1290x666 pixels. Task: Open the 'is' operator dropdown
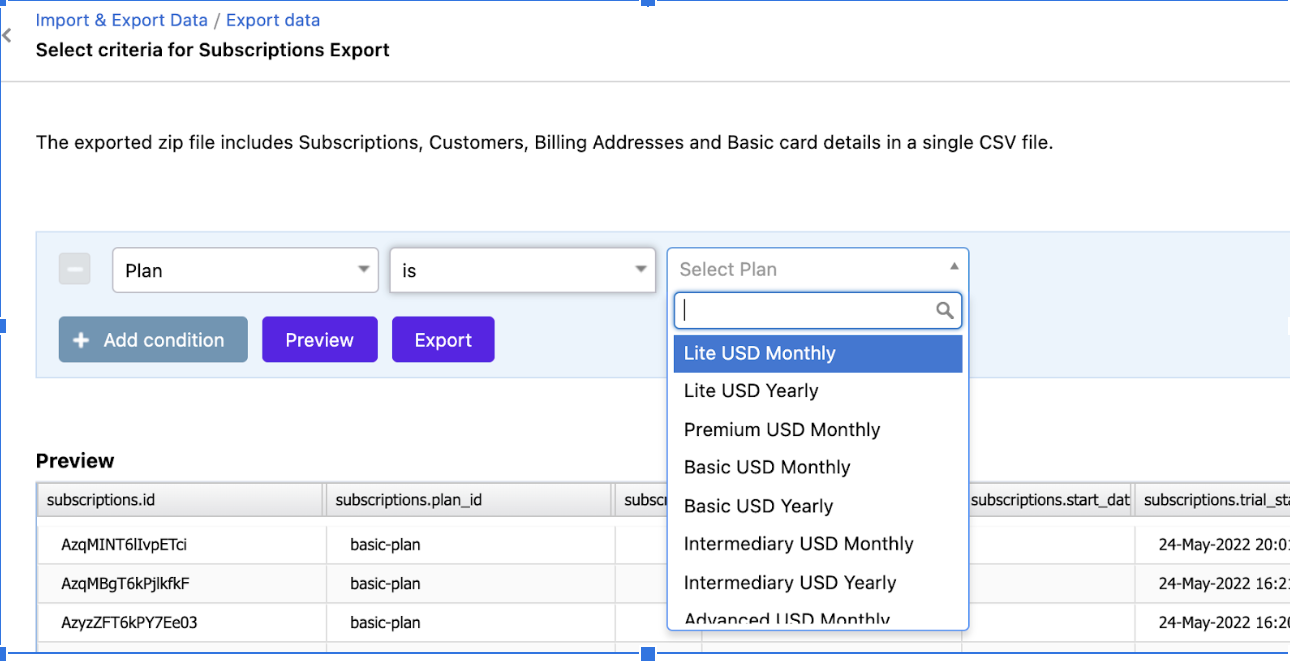[x=522, y=270]
